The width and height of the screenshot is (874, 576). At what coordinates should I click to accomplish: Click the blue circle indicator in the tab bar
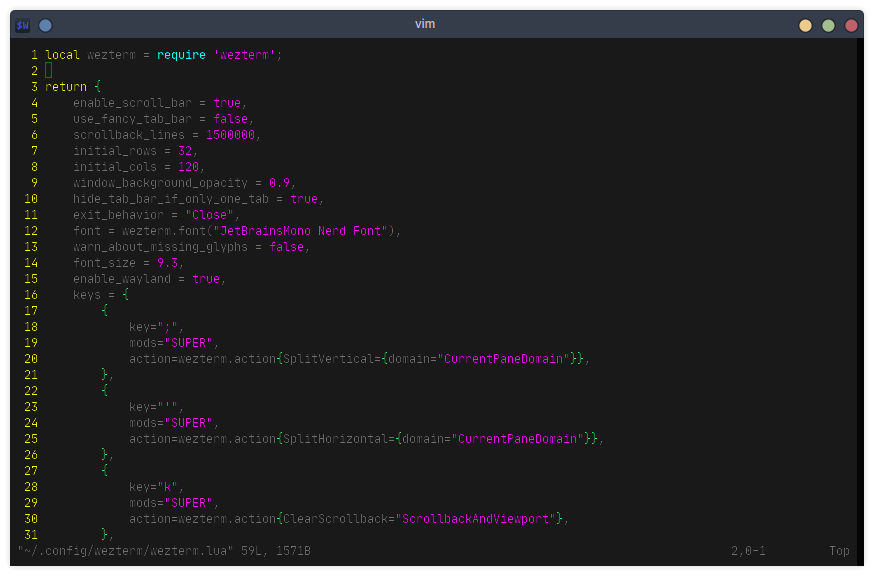[45, 23]
